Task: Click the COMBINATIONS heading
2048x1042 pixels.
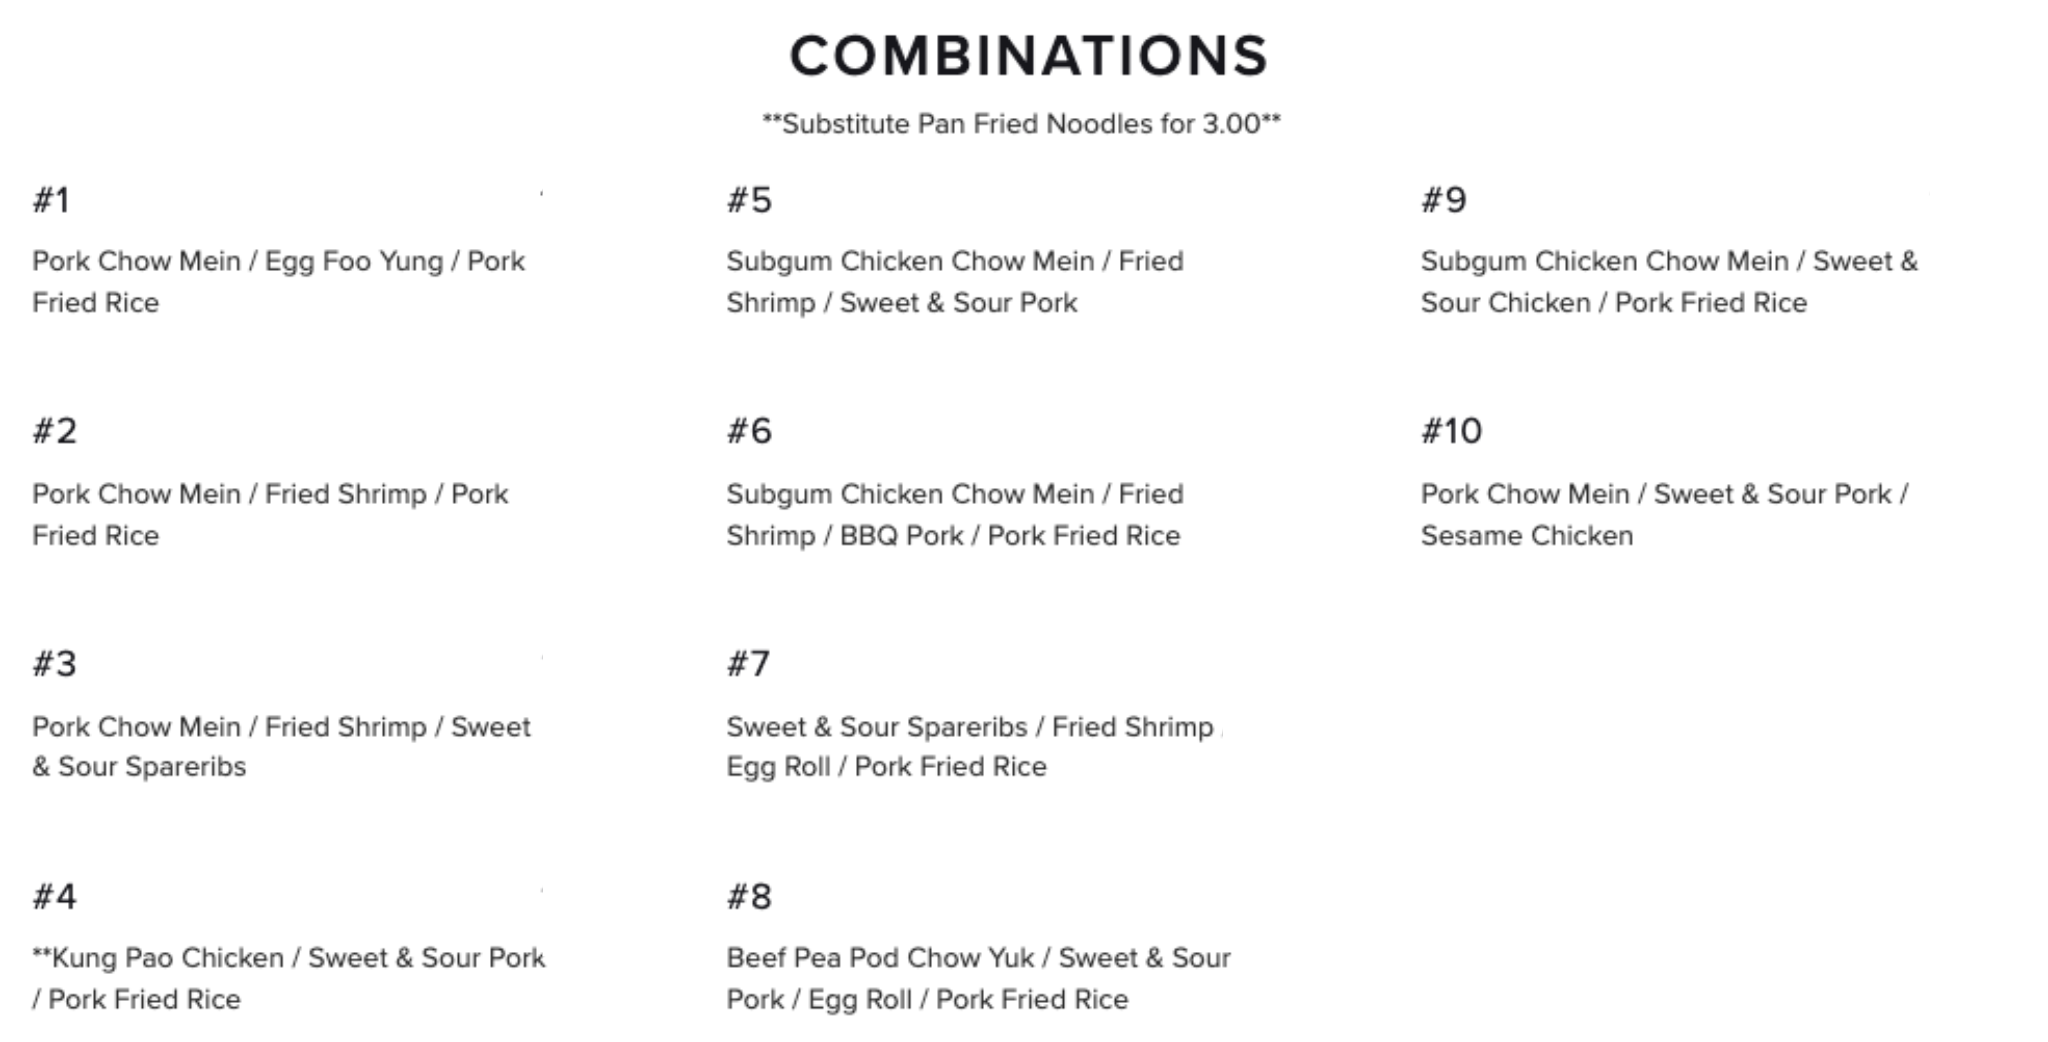Action: [1028, 56]
